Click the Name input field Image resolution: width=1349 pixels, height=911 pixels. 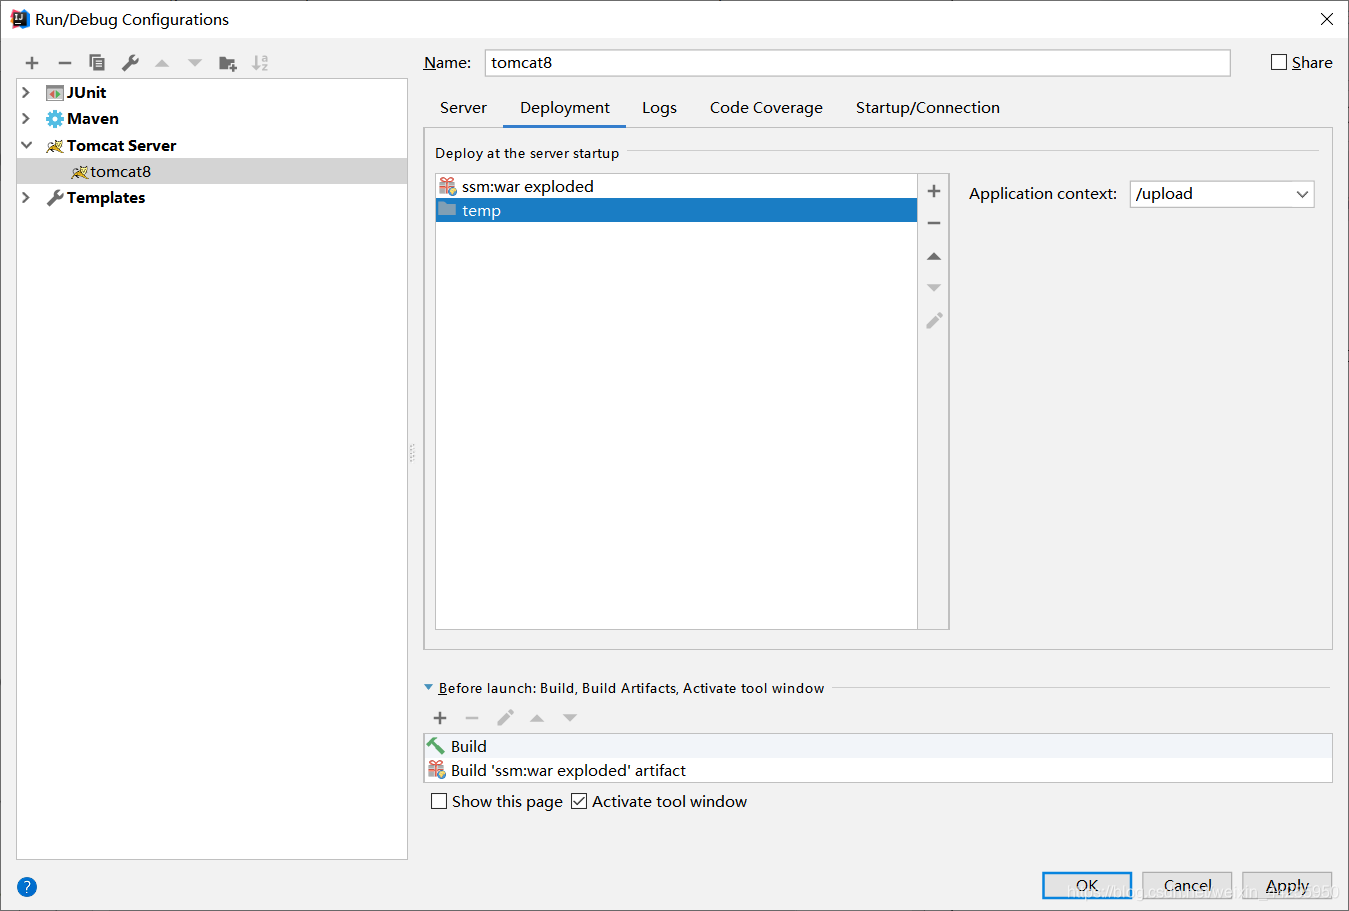858,63
